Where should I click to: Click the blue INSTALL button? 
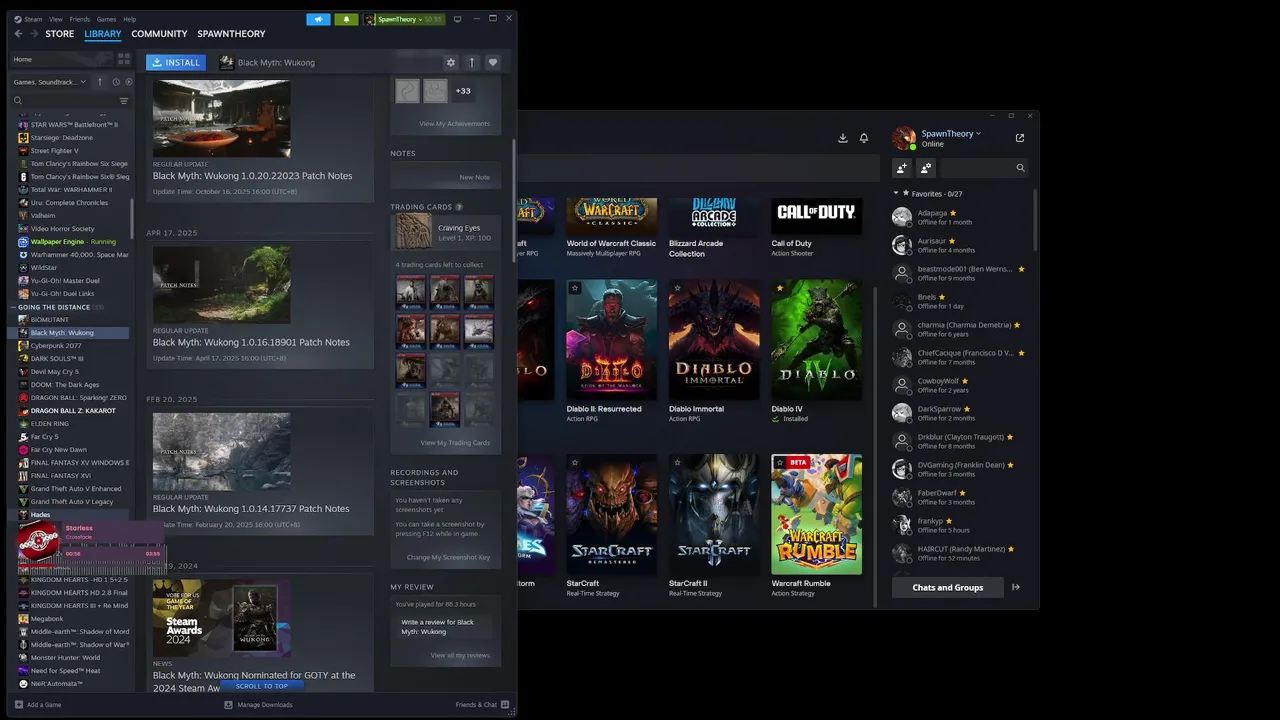pos(176,62)
